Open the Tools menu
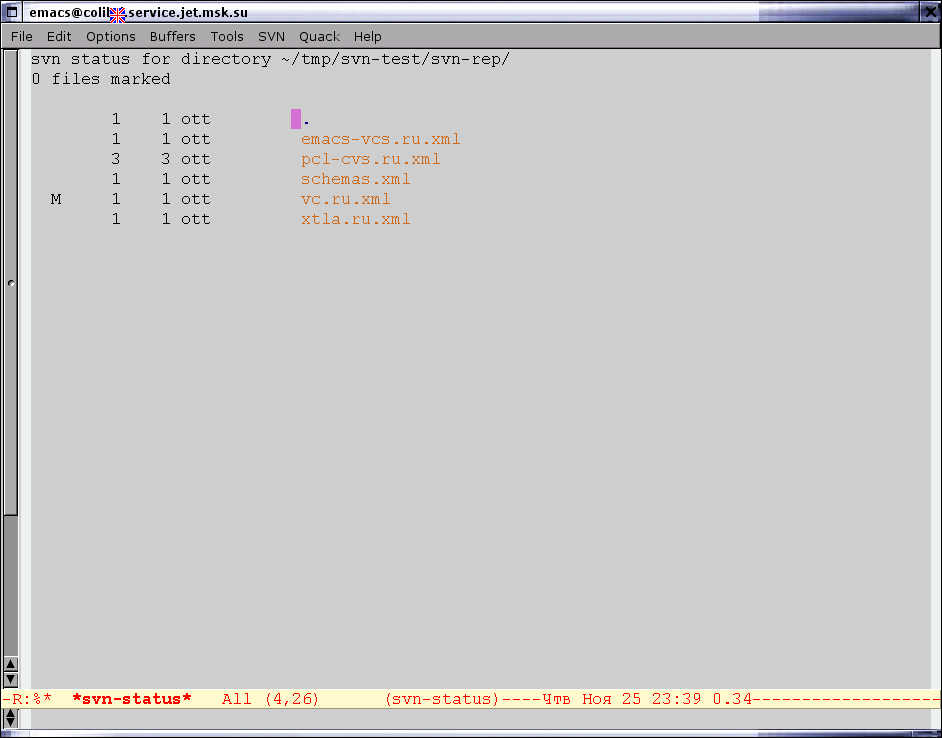This screenshot has height=738, width=942. click(x=226, y=37)
